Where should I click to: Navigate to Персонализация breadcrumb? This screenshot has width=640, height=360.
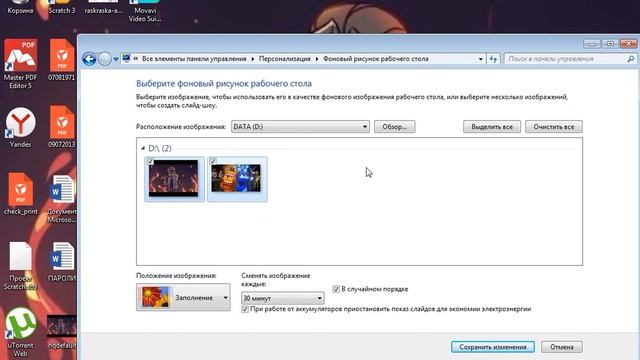pyautogui.click(x=284, y=59)
